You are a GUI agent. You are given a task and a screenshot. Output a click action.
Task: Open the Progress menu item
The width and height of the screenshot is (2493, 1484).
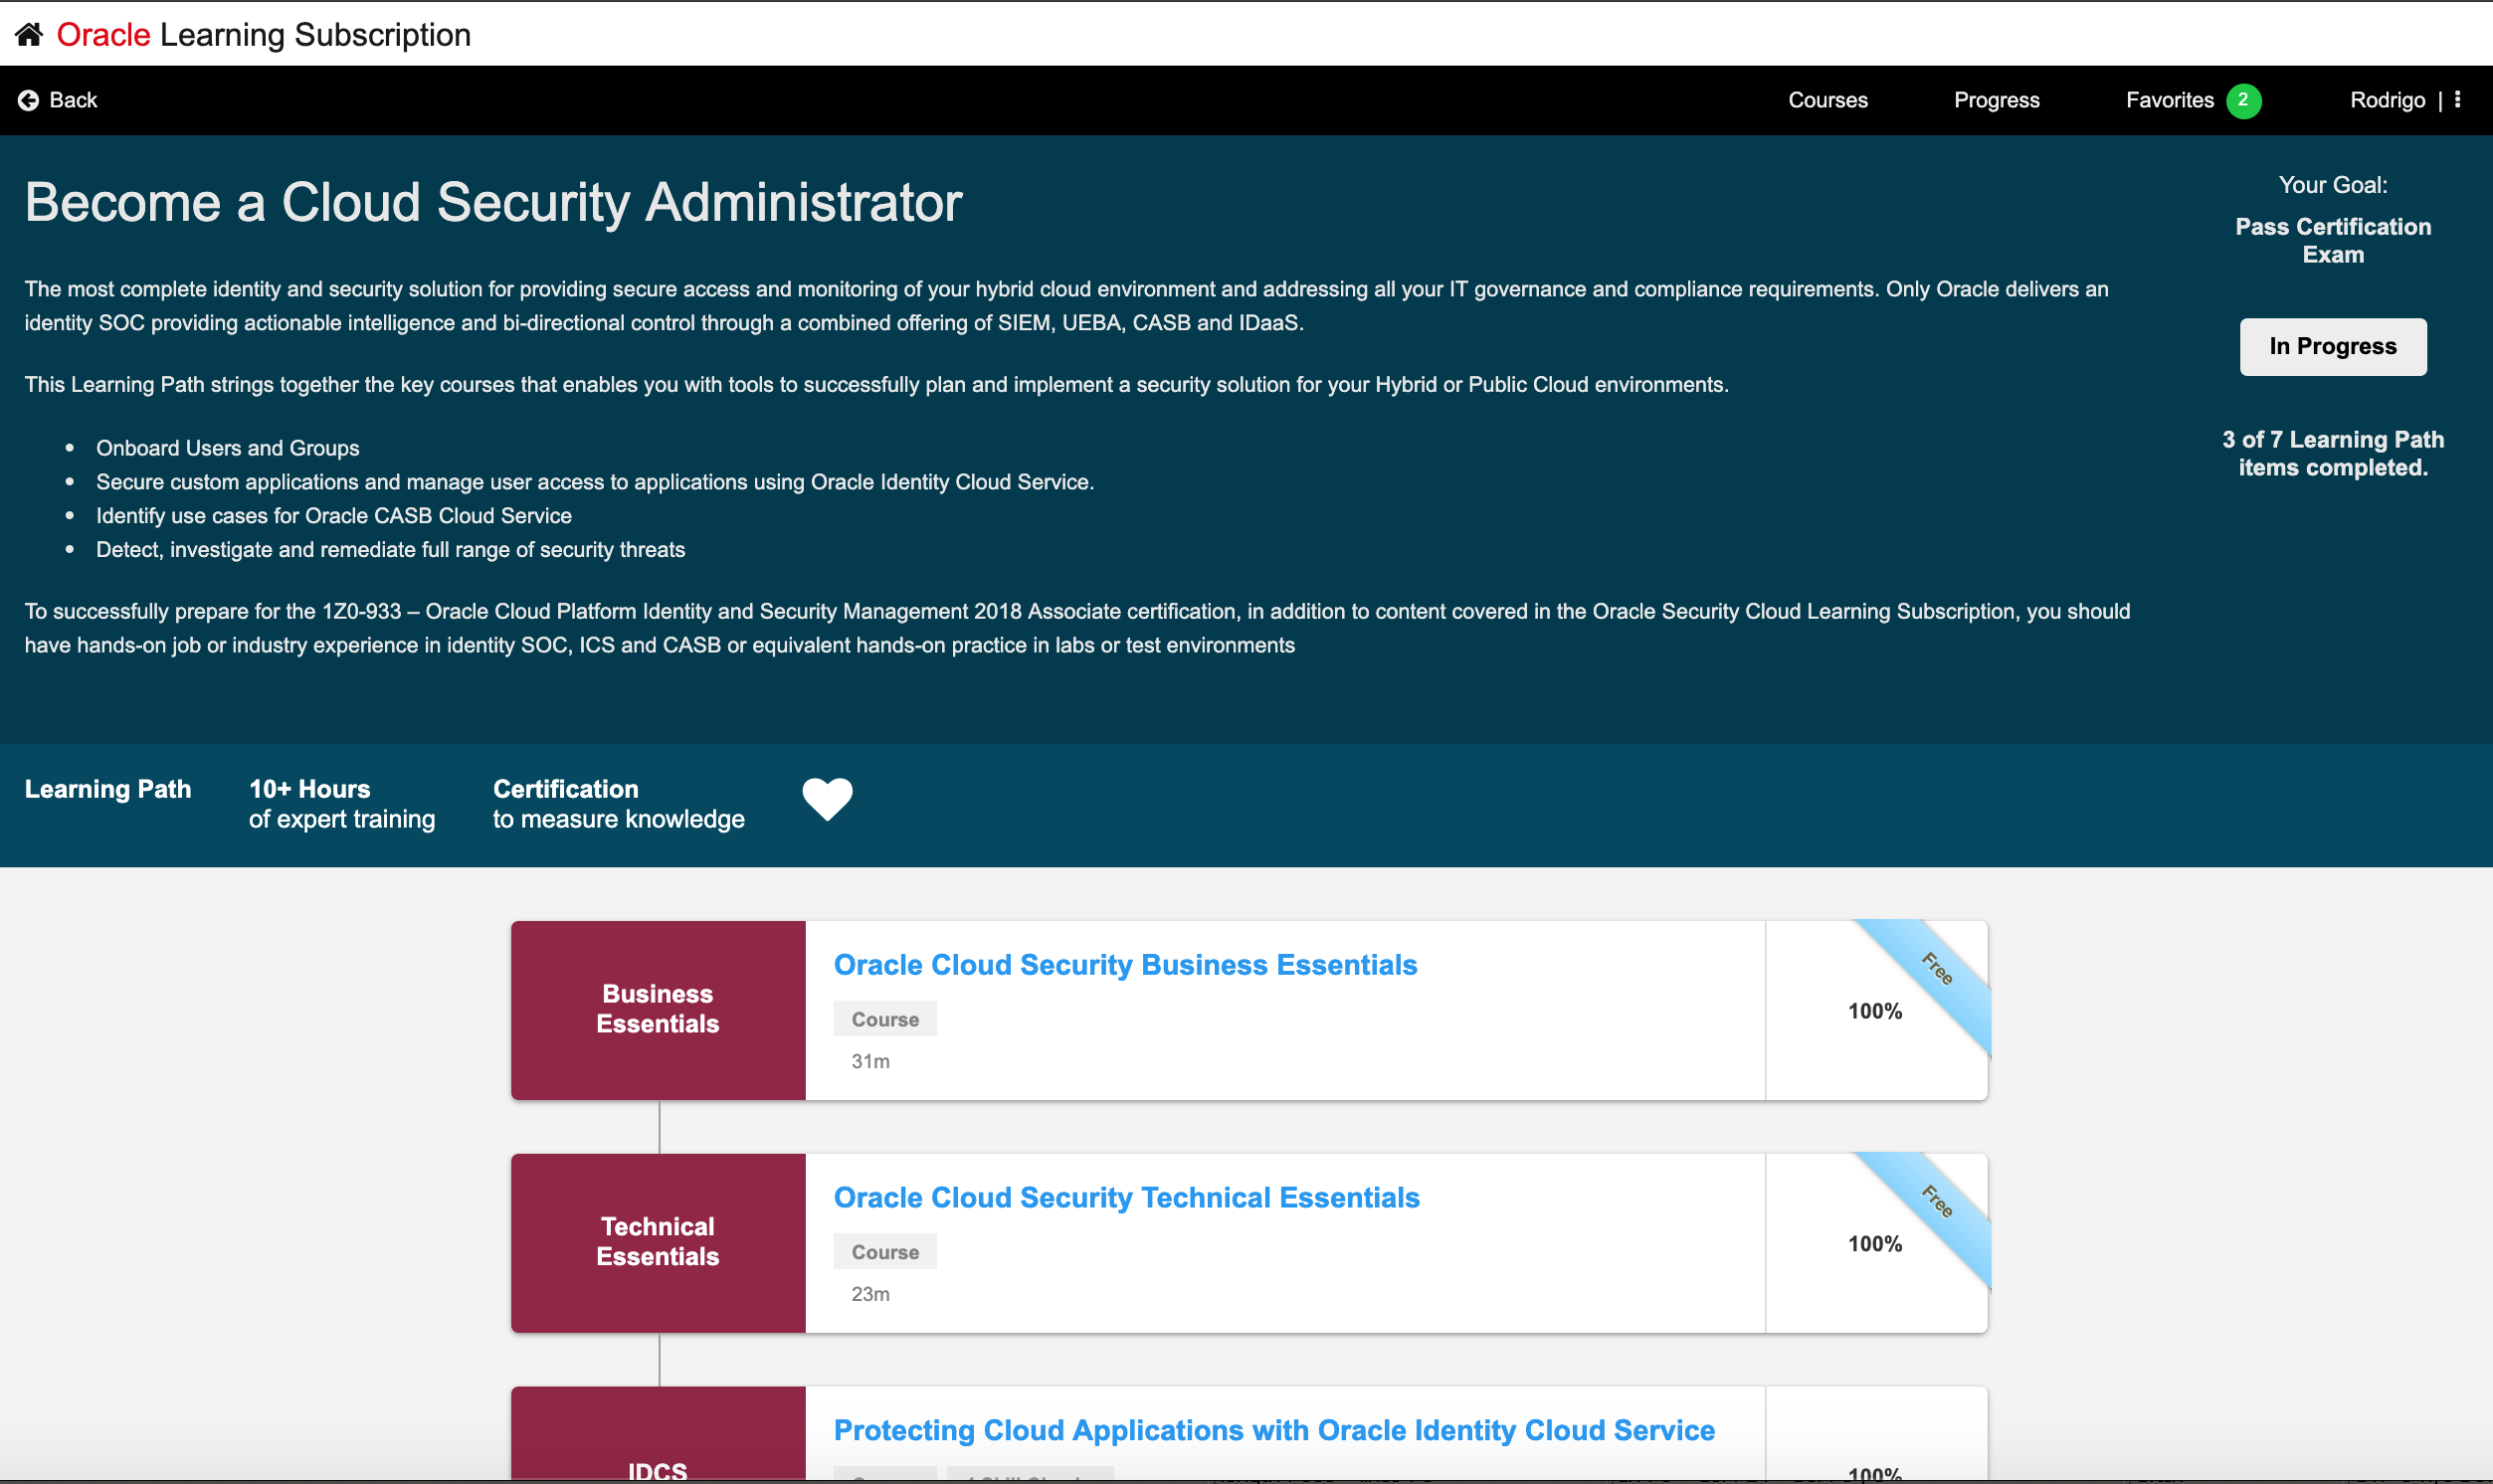[x=1996, y=100]
